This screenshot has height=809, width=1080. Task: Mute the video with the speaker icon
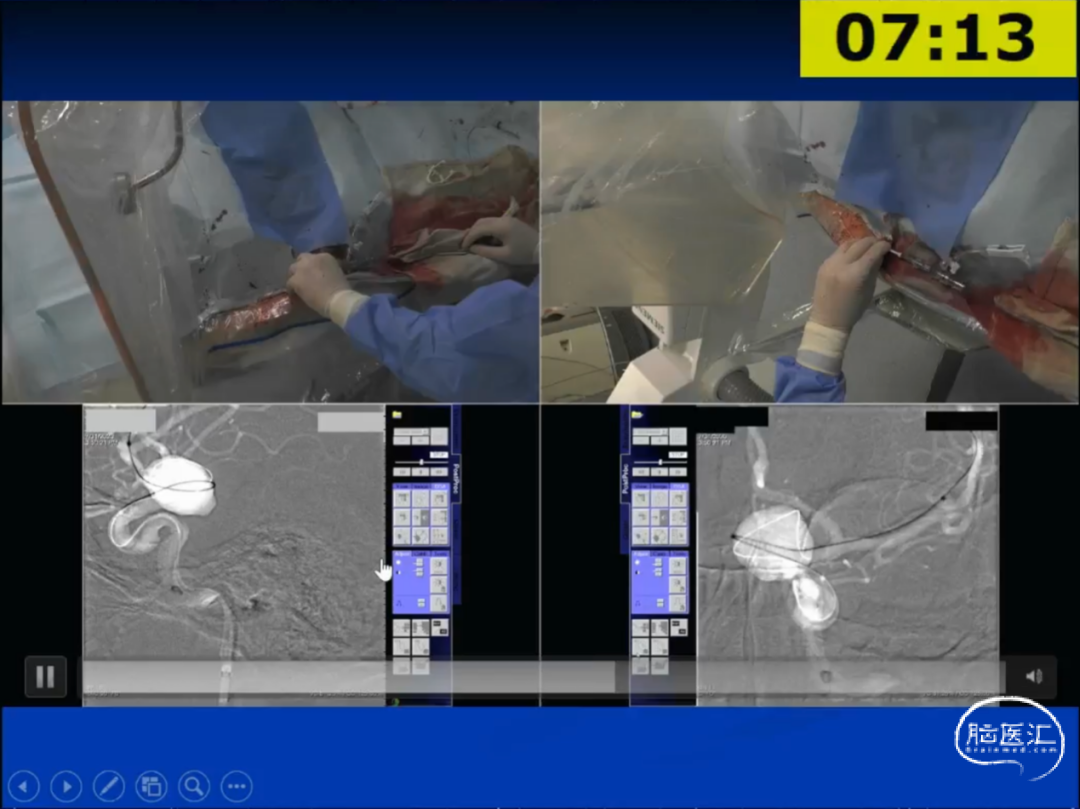1033,677
